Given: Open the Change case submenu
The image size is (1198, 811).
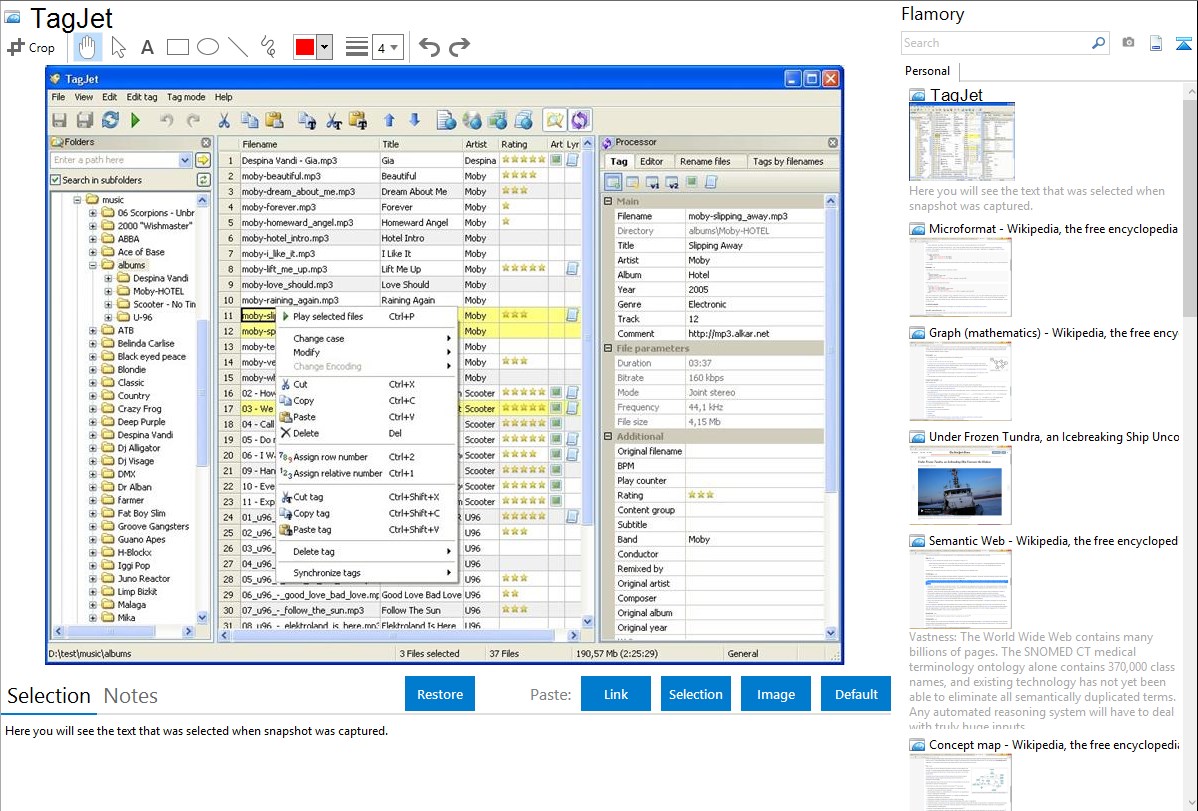Looking at the screenshot, I should [x=367, y=339].
